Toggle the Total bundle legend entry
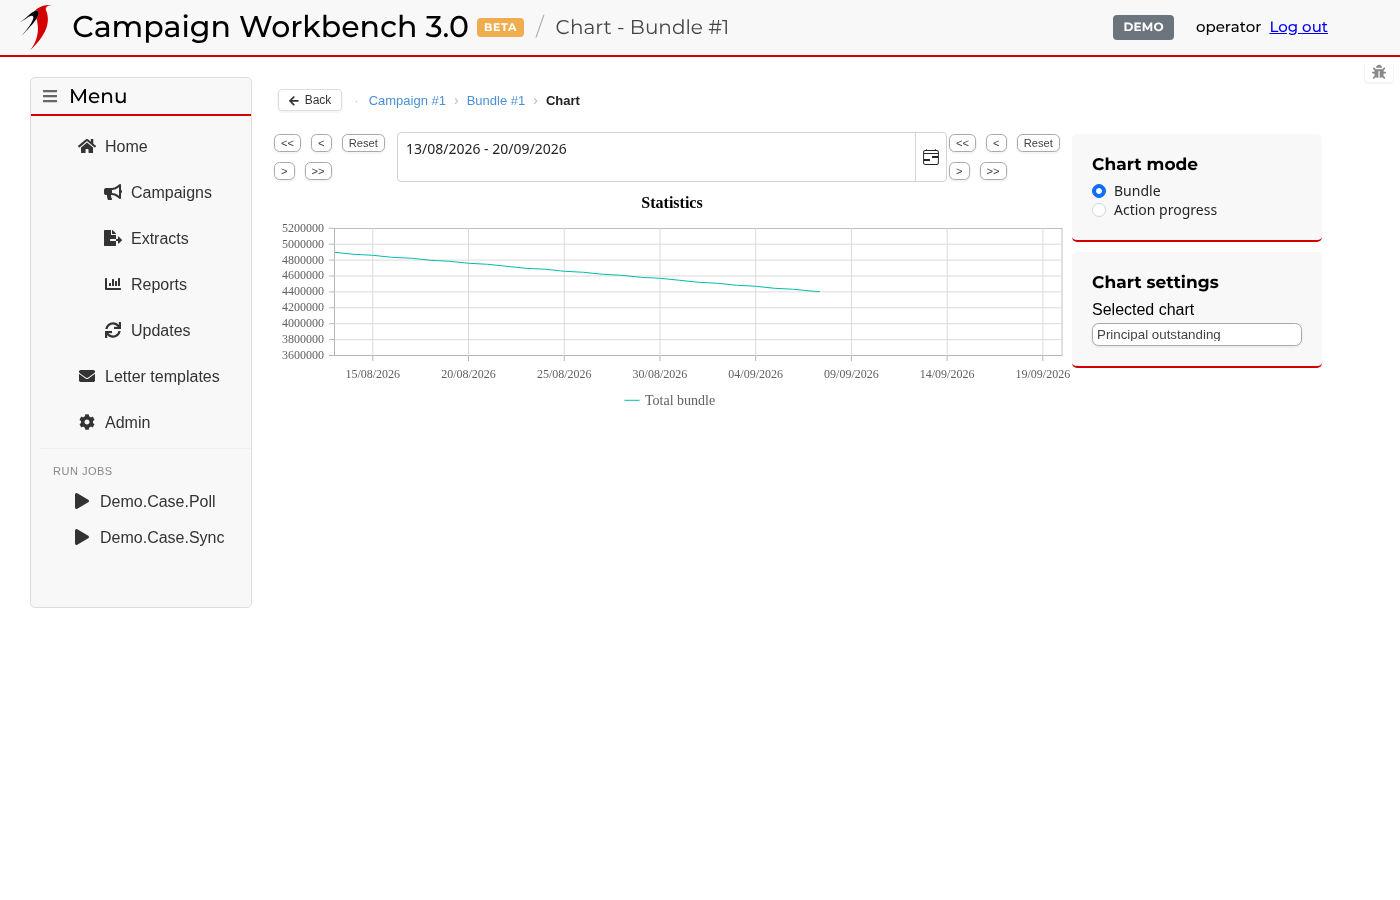The height and width of the screenshot is (900, 1400). (x=670, y=400)
